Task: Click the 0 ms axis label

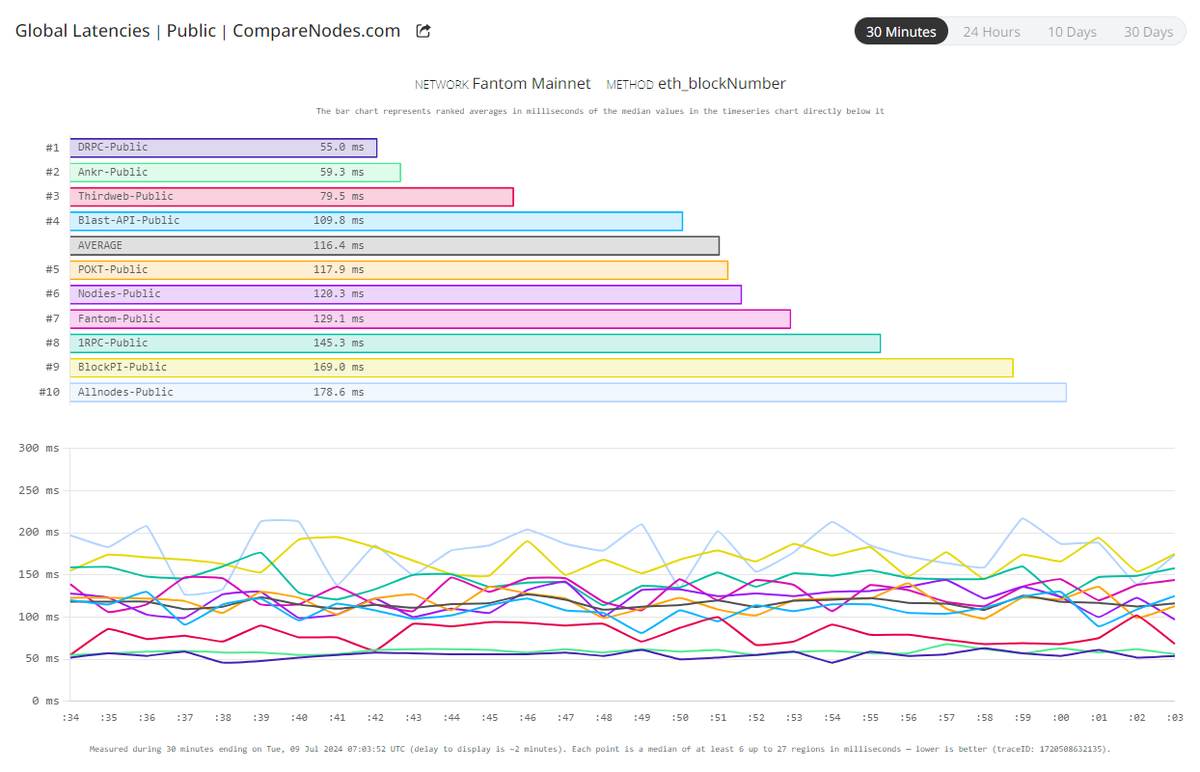Action: 47,700
